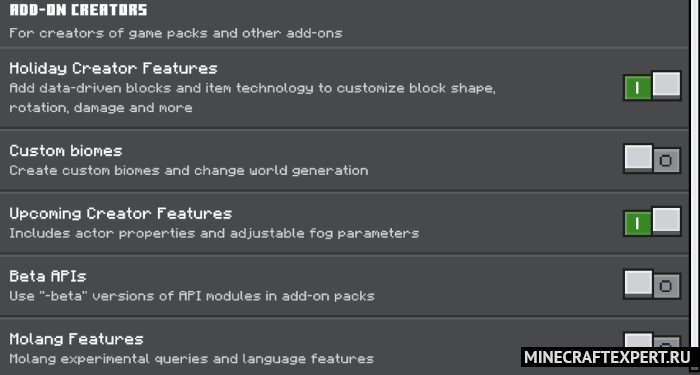Select the Holiday Creator Features title
This screenshot has width=700, height=375.
(113, 68)
